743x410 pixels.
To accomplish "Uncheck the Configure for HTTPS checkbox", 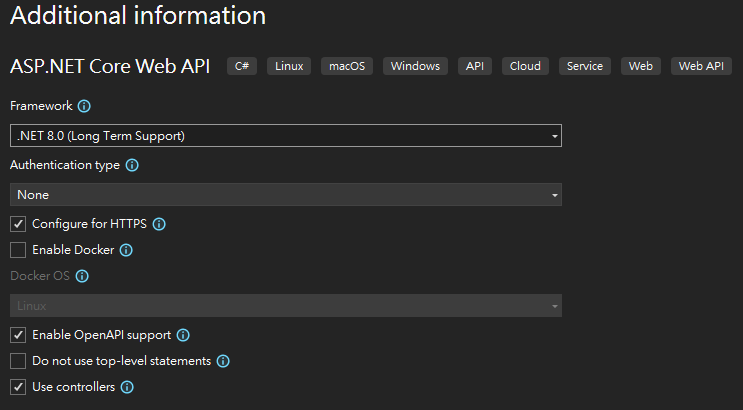I will pos(18,224).
